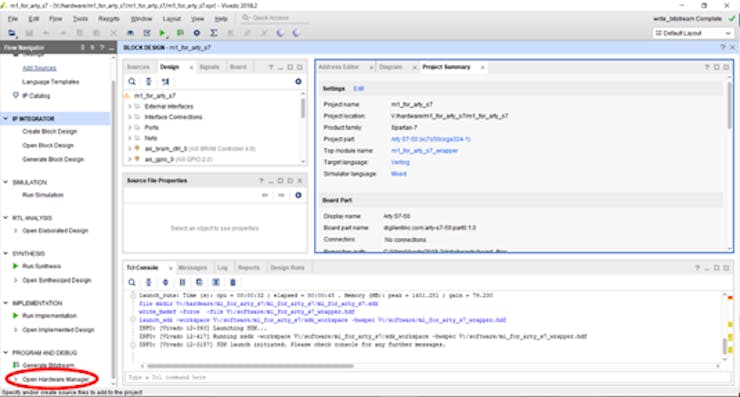The width and height of the screenshot is (740, 397).
Task: Minimize the Flow Navigator panel
Action: [x=111, y=48]
